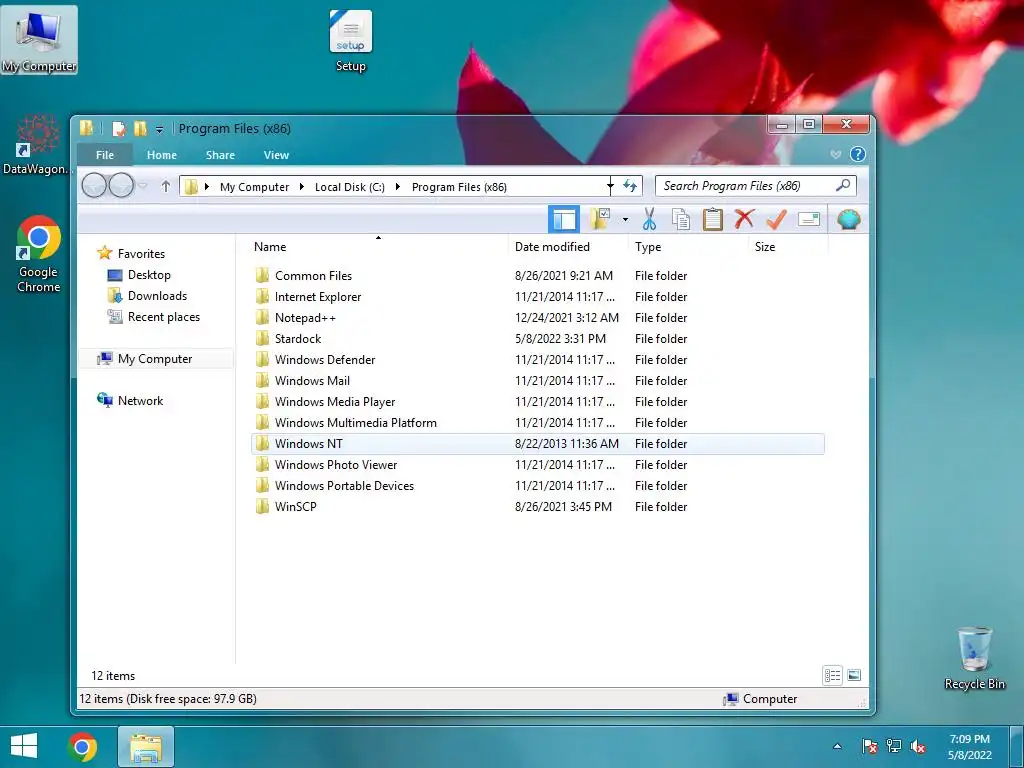Click the Paste clipboard icon
This screenshot has height=768, width=1024.
(x=712, y=219)
